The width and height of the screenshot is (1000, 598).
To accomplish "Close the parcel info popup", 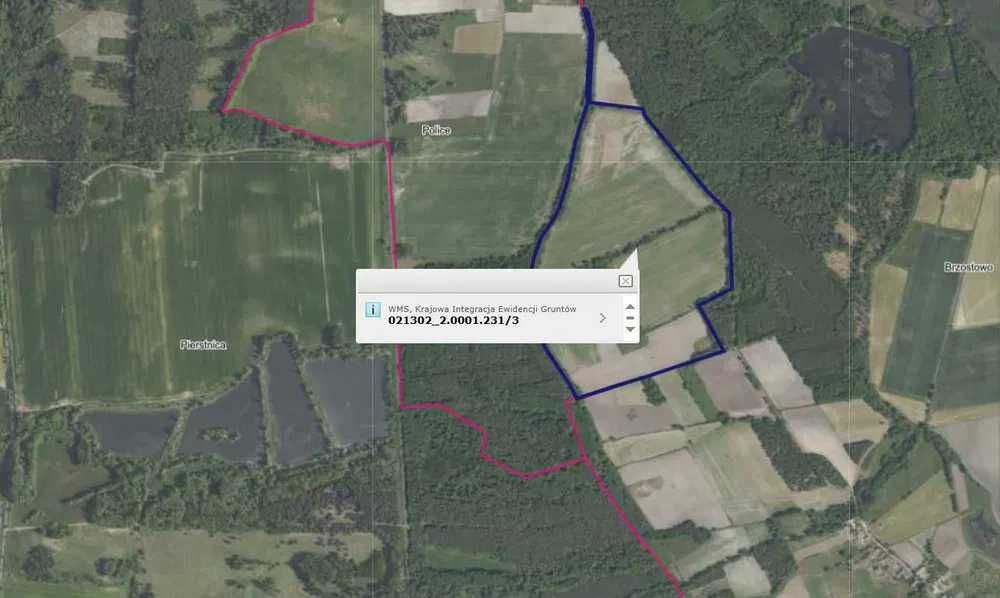I will pos(625,281).
